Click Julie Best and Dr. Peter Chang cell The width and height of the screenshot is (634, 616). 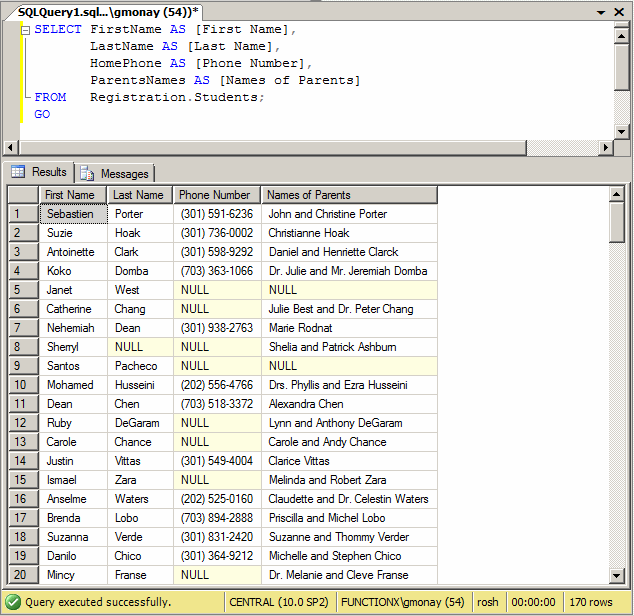click(x=349, y=309)
